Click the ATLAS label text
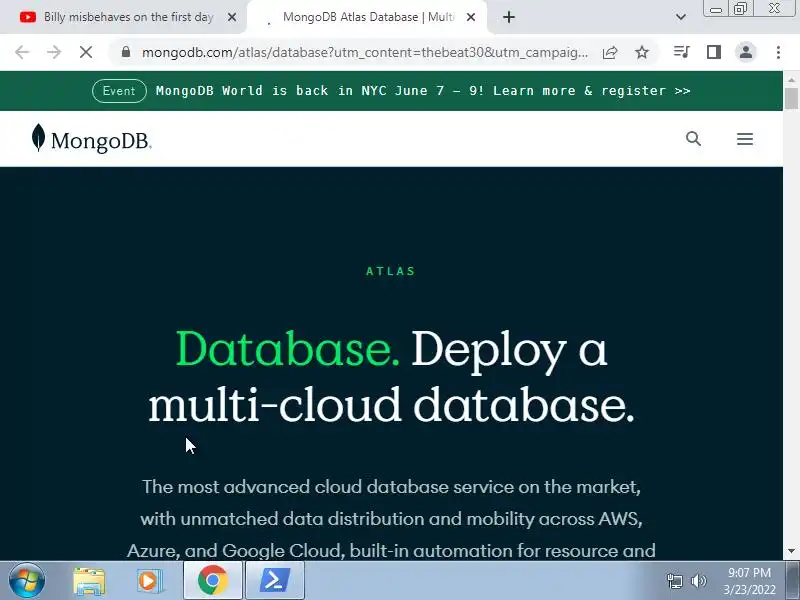Image resolution: width=800 pixels, height=600 pixels. click(x=391, y=271)
